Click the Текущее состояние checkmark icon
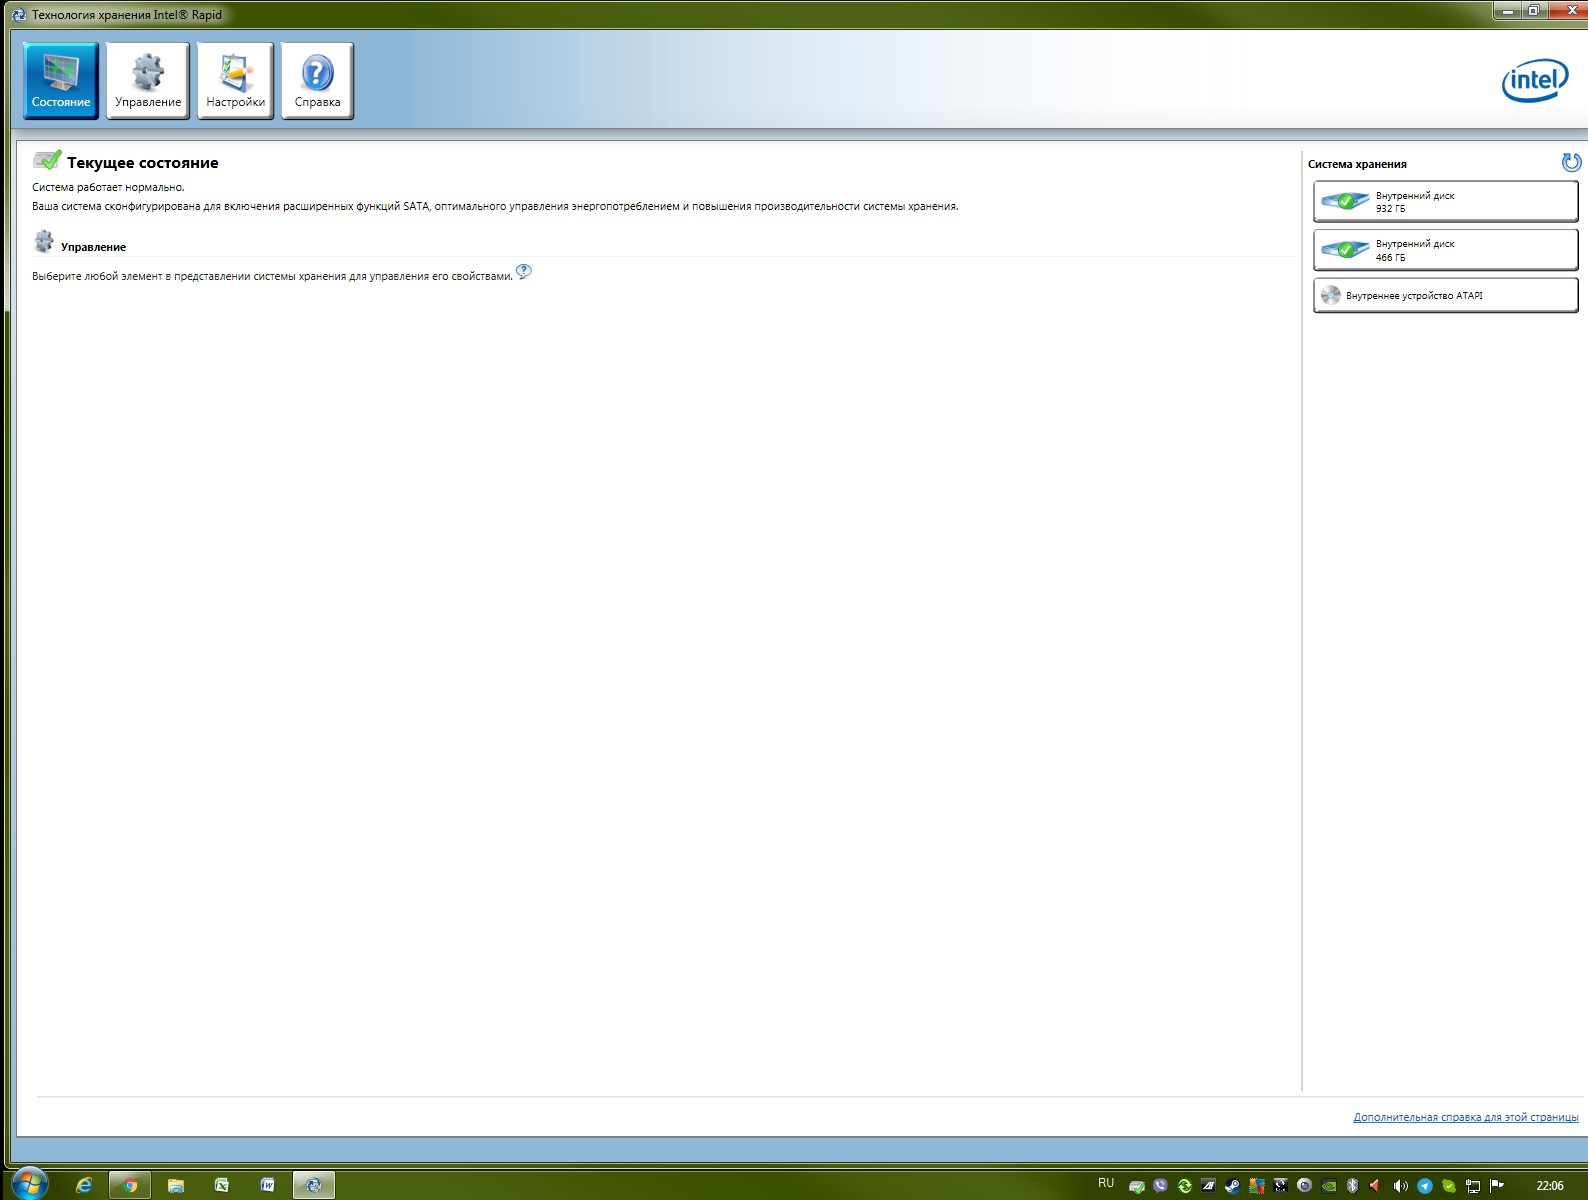 point(47,160)
